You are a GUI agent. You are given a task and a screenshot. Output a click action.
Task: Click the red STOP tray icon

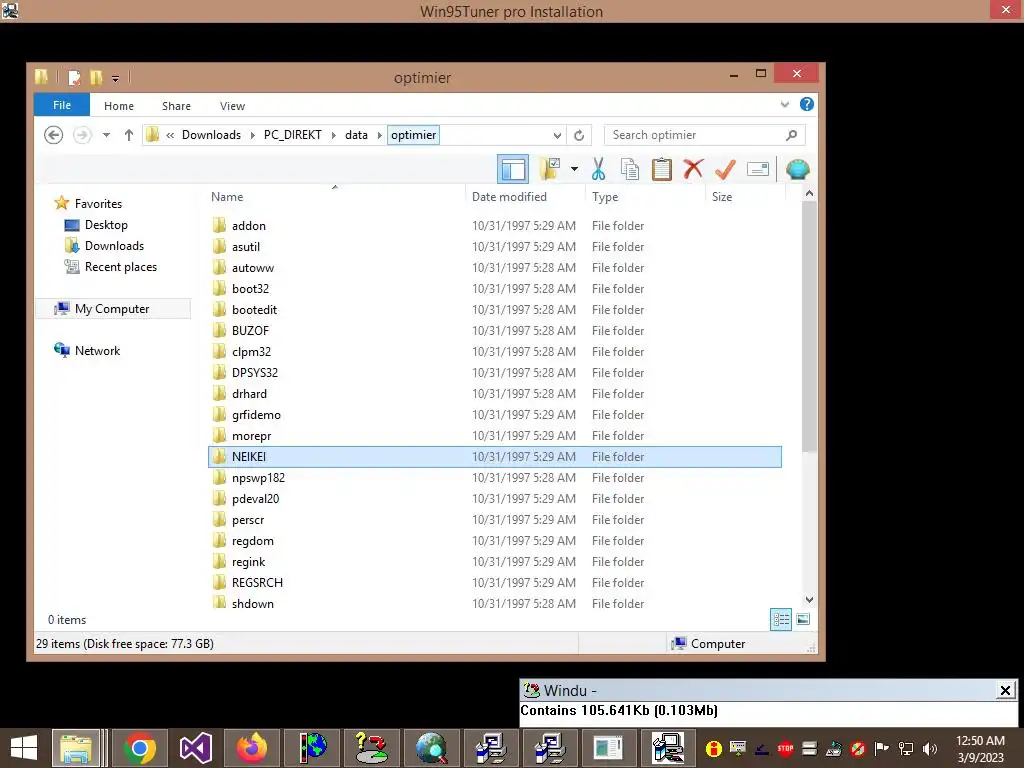click(786, 748)
